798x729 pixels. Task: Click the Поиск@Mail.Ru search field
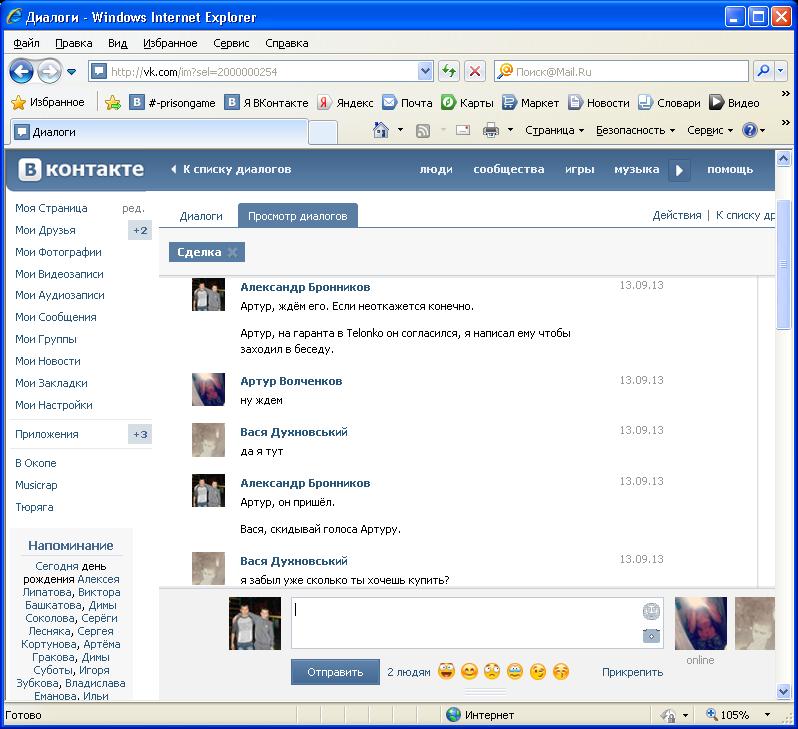click(x=621, y=72)
